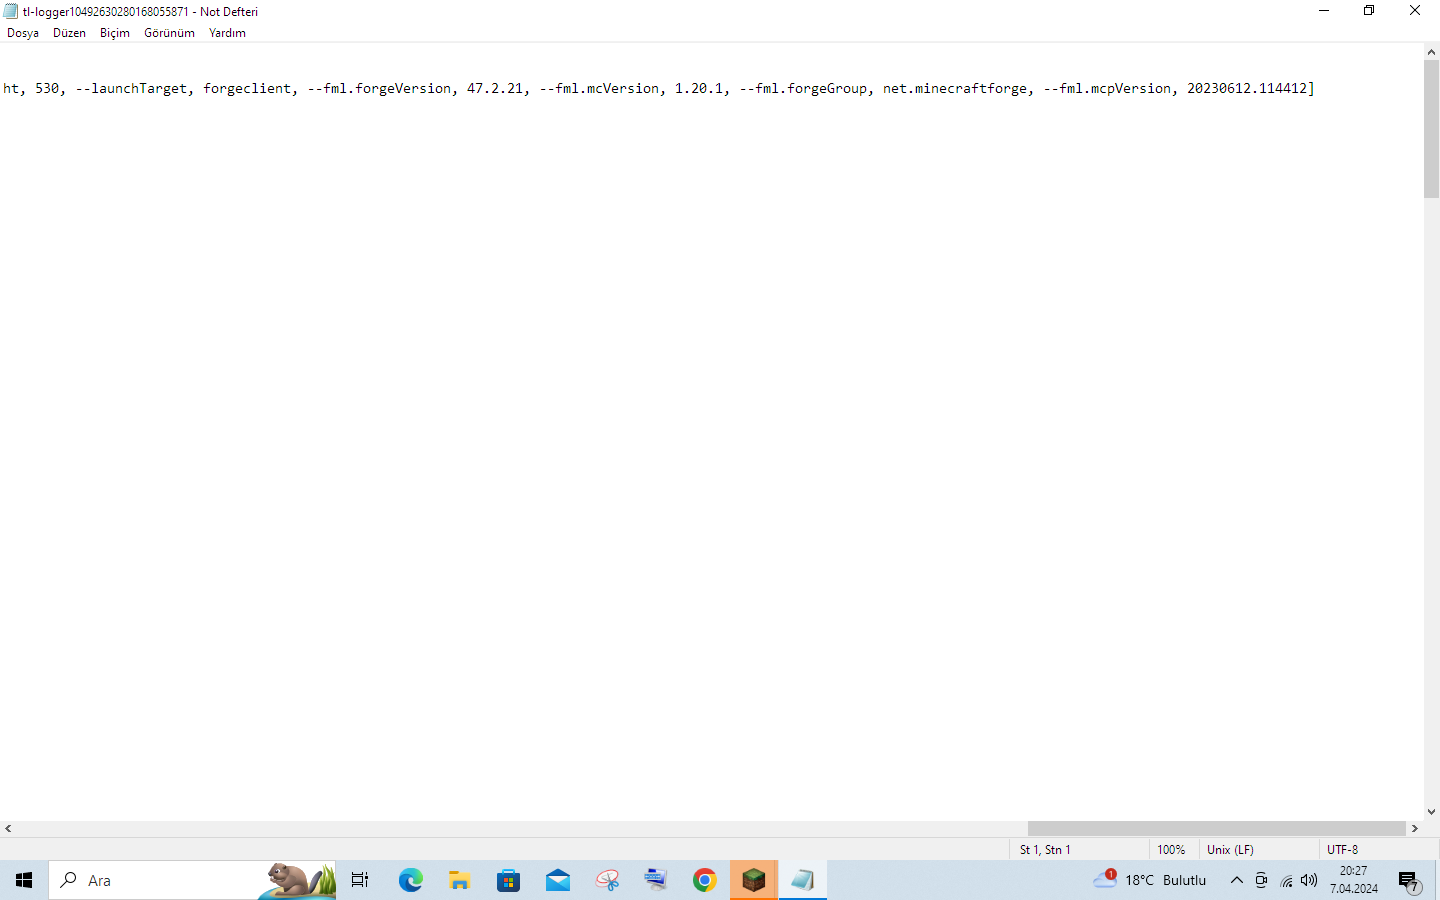Open the Dosya menu
1440x900 pixels.
click(23, 33)
